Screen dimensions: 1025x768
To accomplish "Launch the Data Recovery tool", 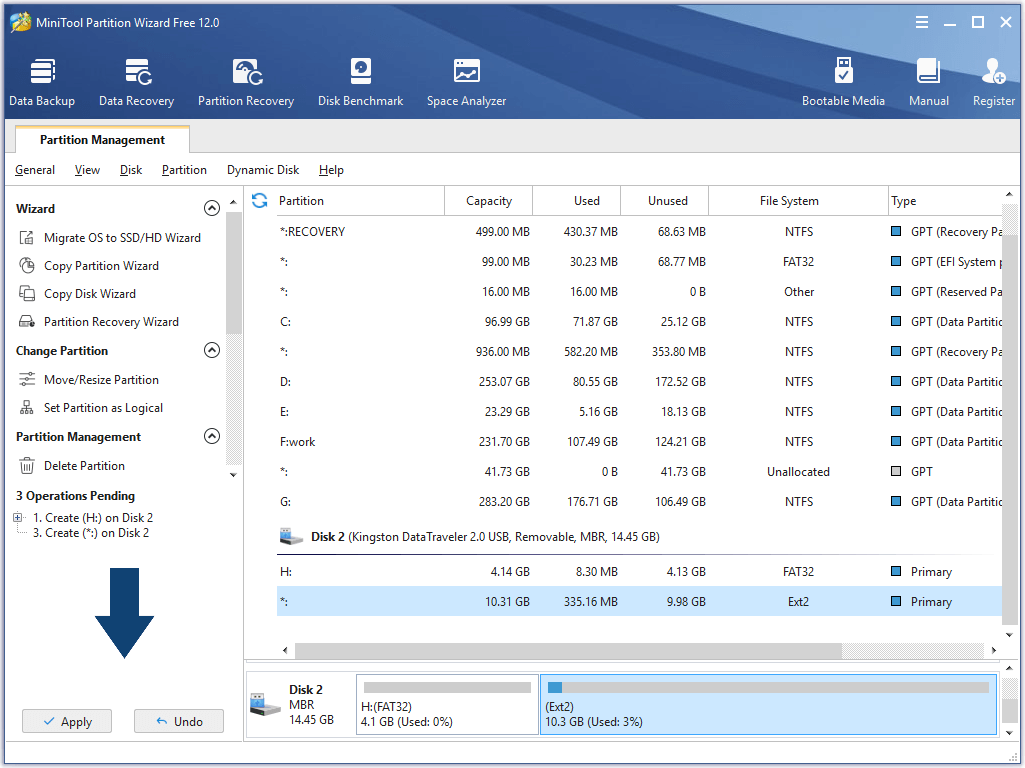I will tap(137, 82).
